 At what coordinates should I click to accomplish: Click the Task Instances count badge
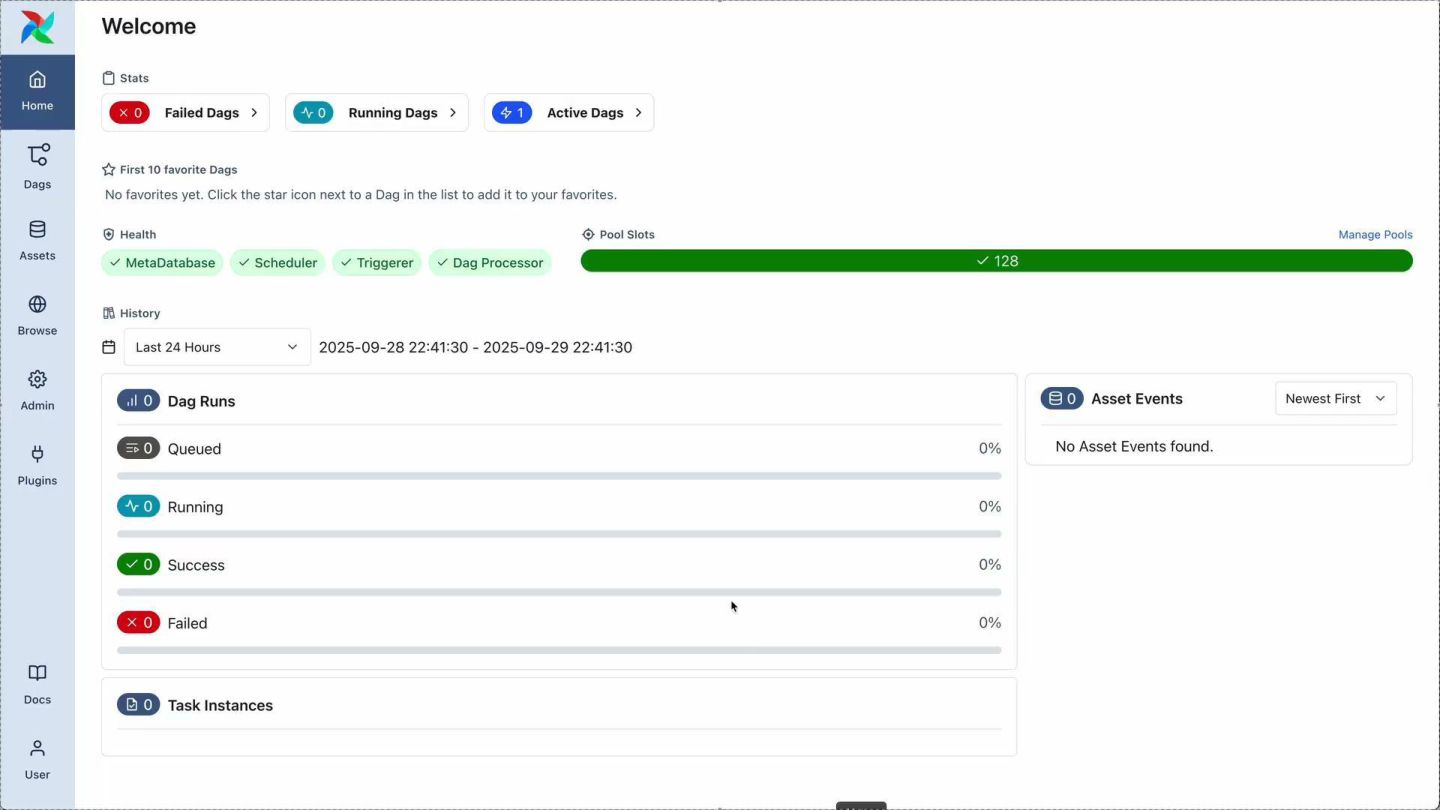(x=138, y=705)
